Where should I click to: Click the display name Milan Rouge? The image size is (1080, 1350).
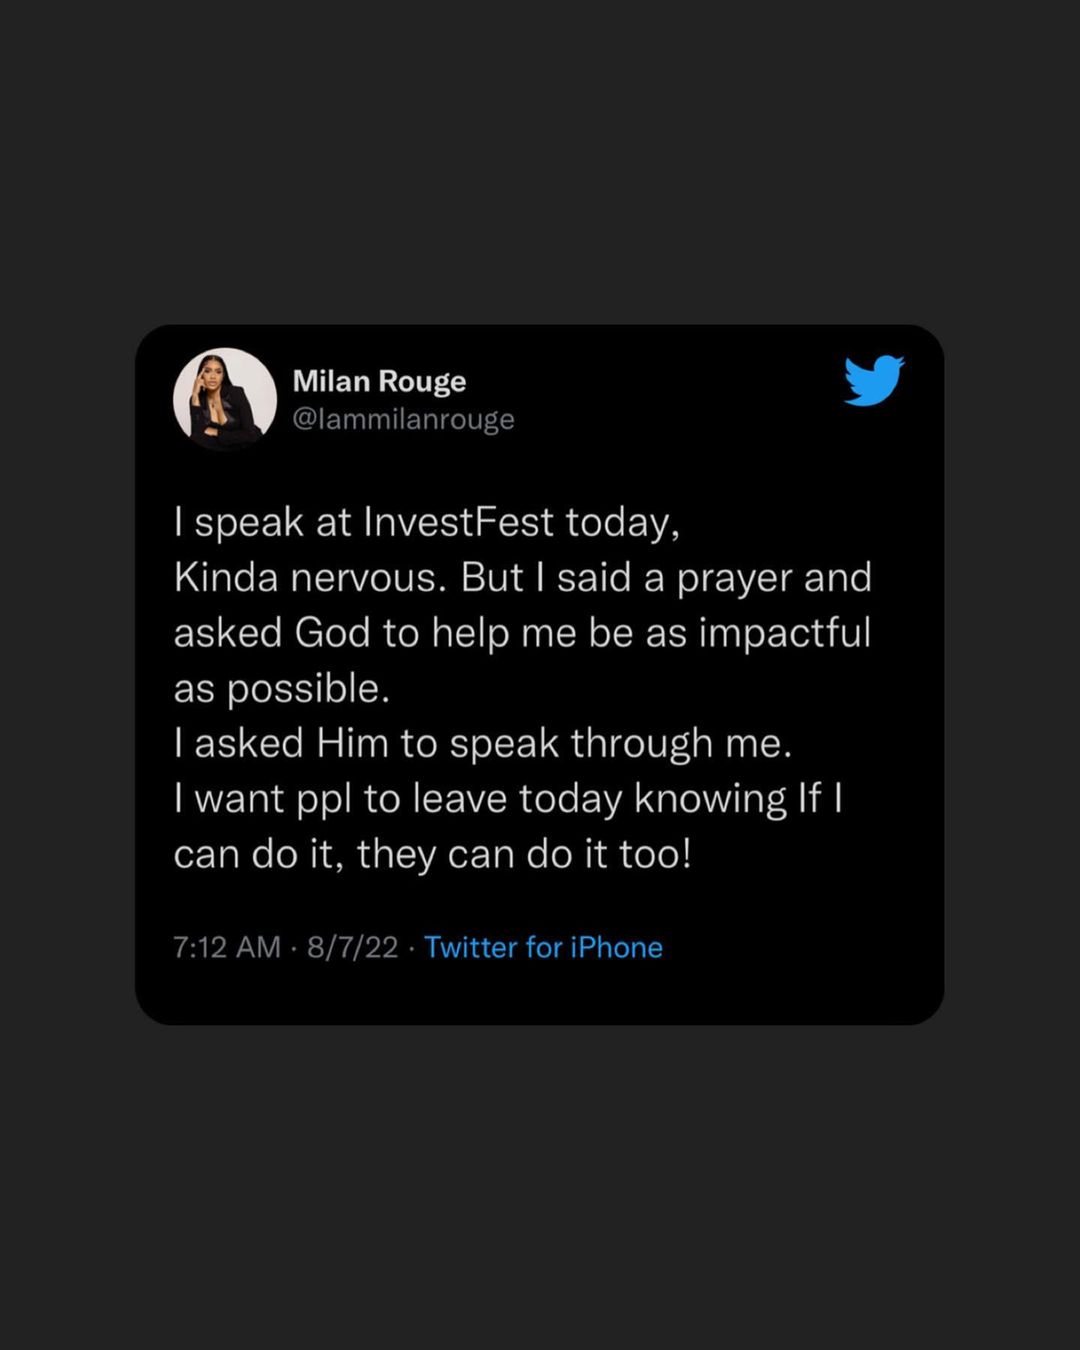[379, 381]
